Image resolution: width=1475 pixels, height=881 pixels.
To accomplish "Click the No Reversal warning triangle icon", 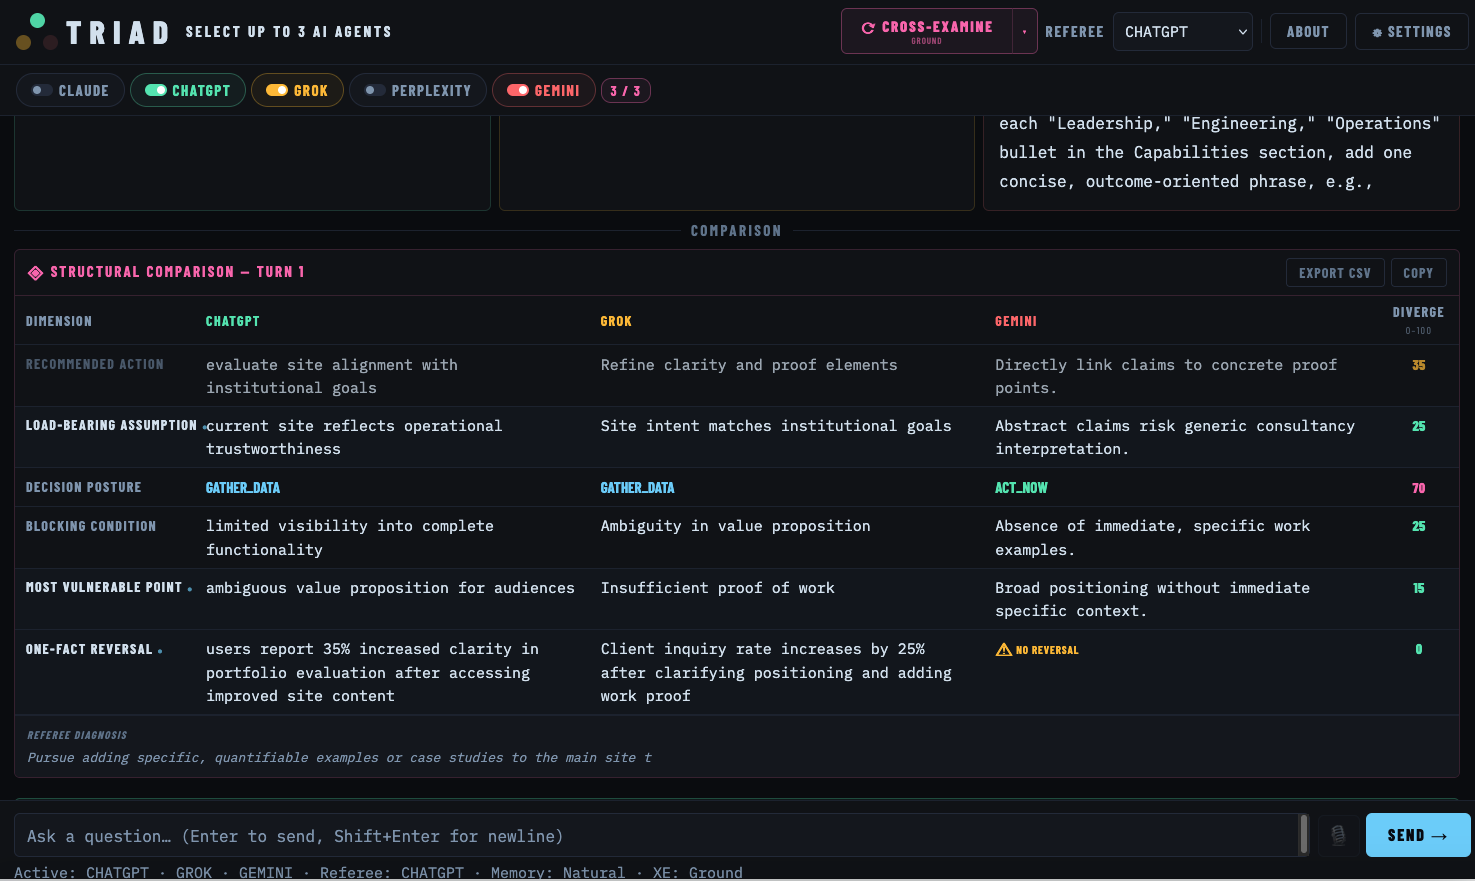I will [x=1004, y=650].
